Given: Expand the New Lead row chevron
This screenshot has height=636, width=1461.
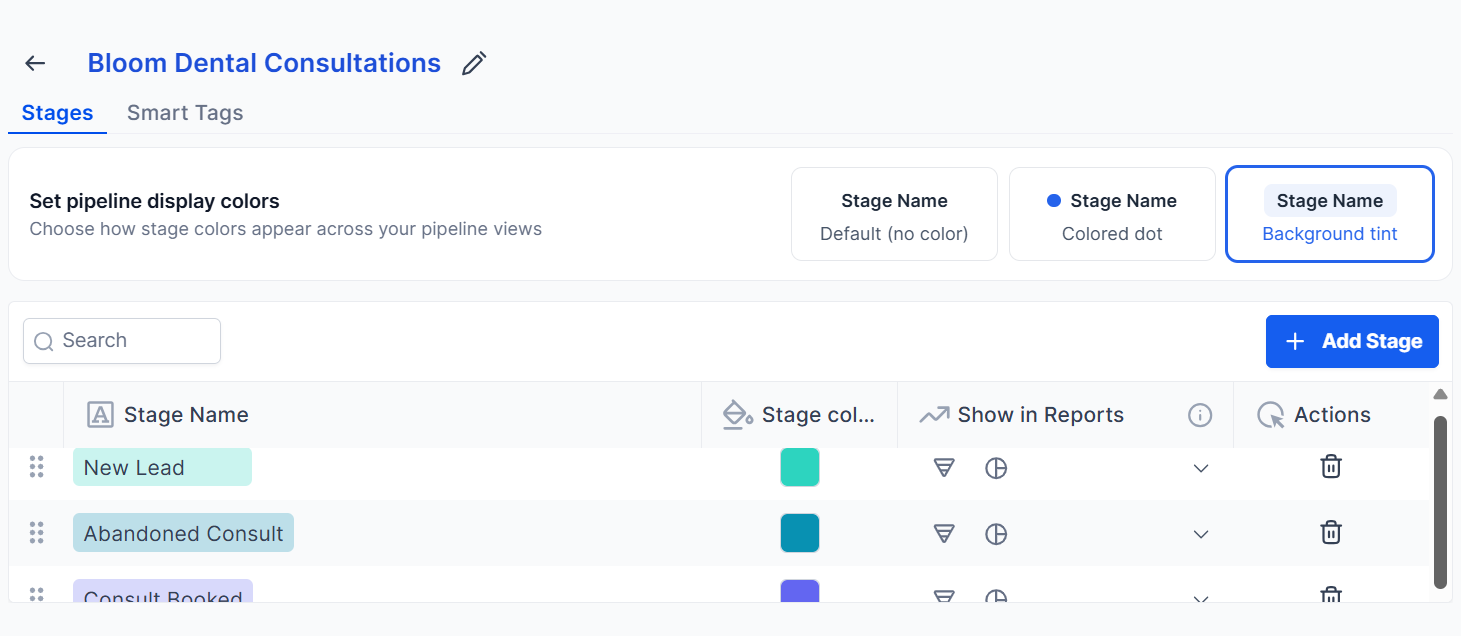Looking at the screenshot, I should pos(1201,468).
